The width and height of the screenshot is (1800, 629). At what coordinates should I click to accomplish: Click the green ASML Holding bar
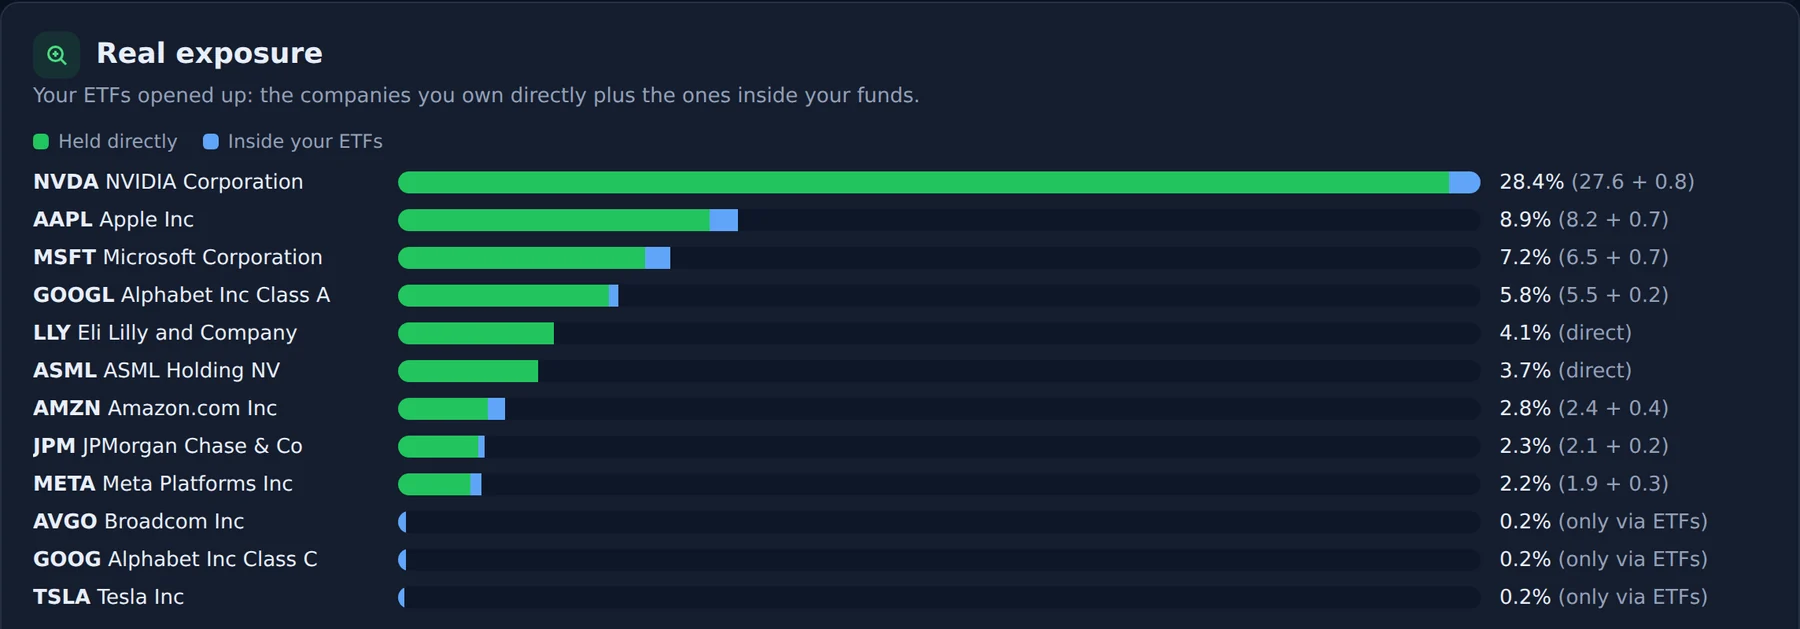[468, 371]
